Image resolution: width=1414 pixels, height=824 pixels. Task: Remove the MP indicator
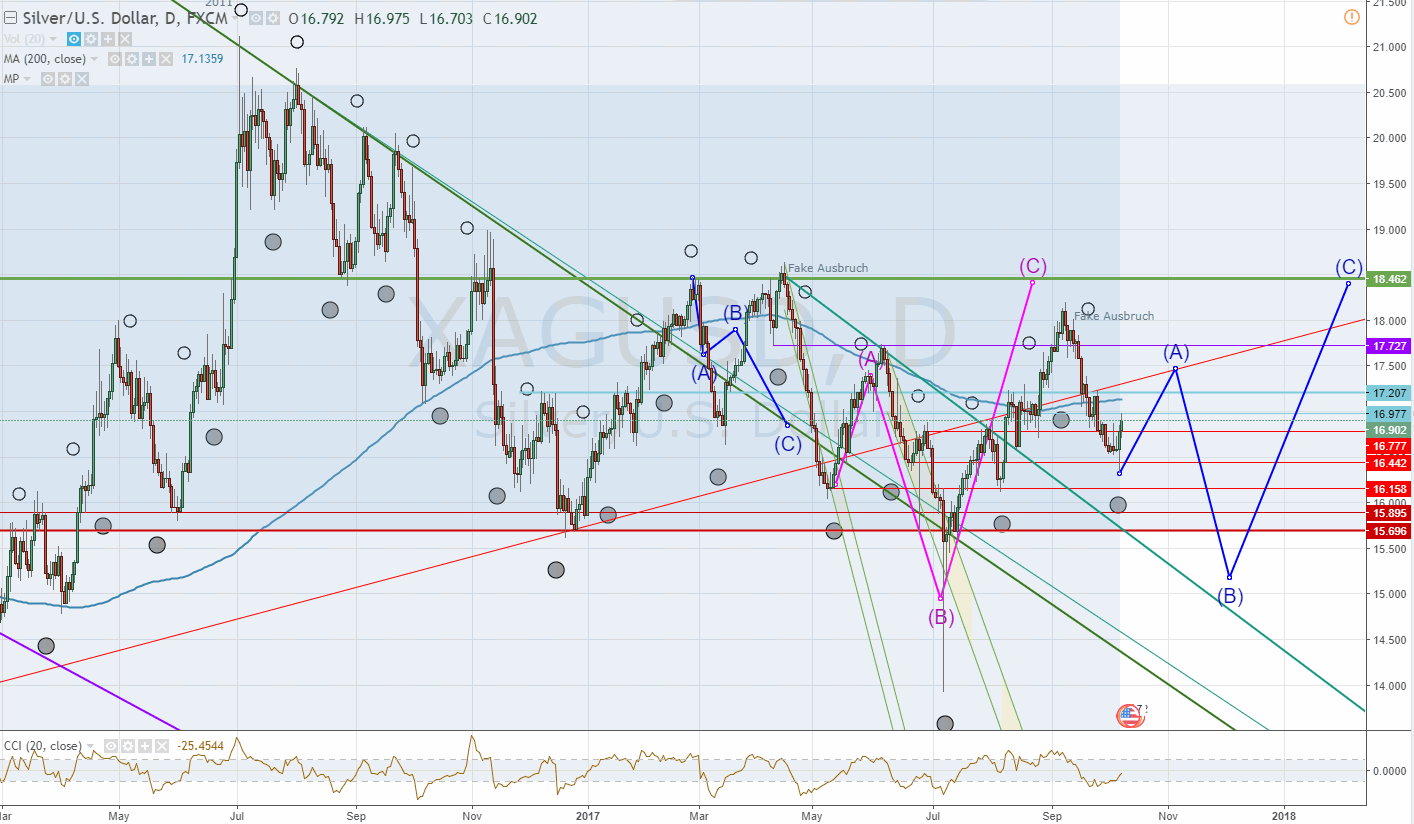(81, 79)
